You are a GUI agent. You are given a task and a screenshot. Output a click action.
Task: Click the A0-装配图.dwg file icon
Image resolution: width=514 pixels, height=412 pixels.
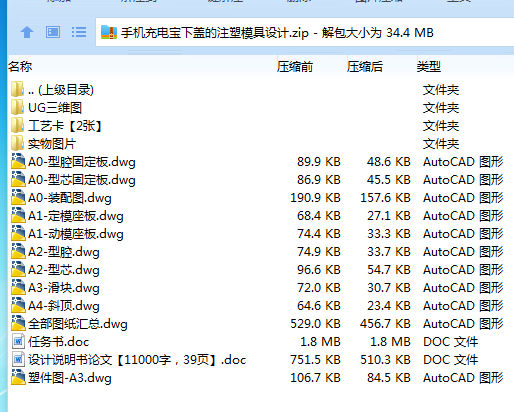pyautogui.click(x=18, y=197)
